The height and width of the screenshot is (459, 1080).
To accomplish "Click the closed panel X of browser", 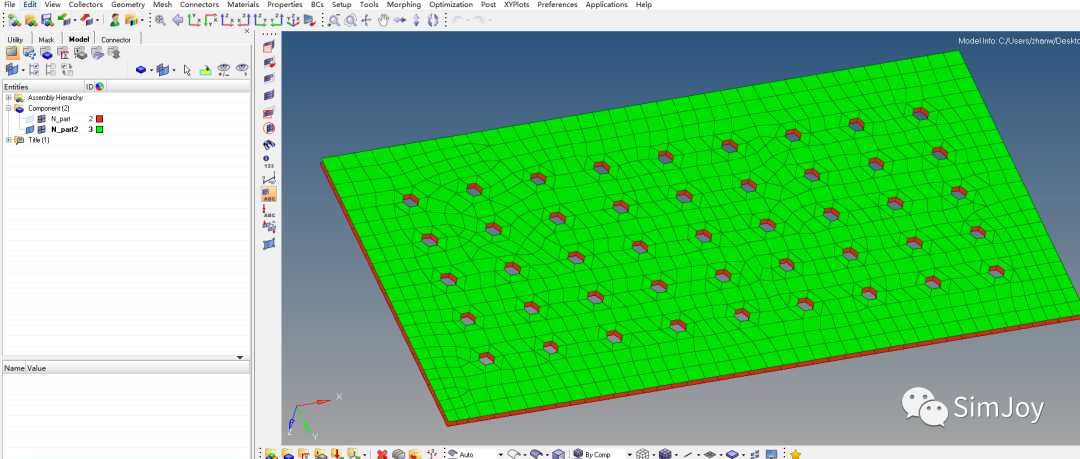I will point(247,31).
